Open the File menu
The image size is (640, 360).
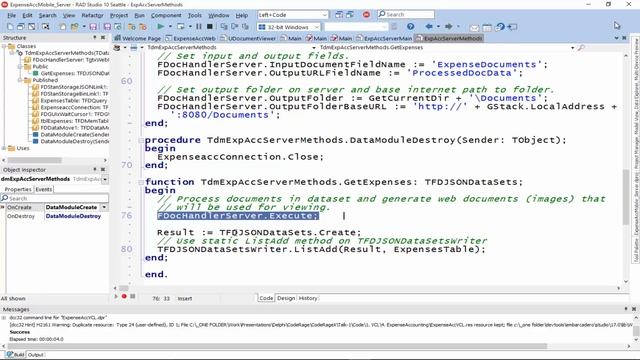[11, 15]
